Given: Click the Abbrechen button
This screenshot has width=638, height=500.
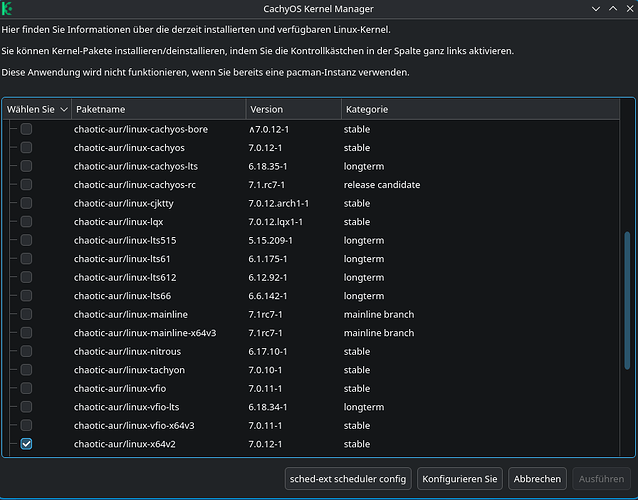Looking at the screenshot, I should 537,479.
